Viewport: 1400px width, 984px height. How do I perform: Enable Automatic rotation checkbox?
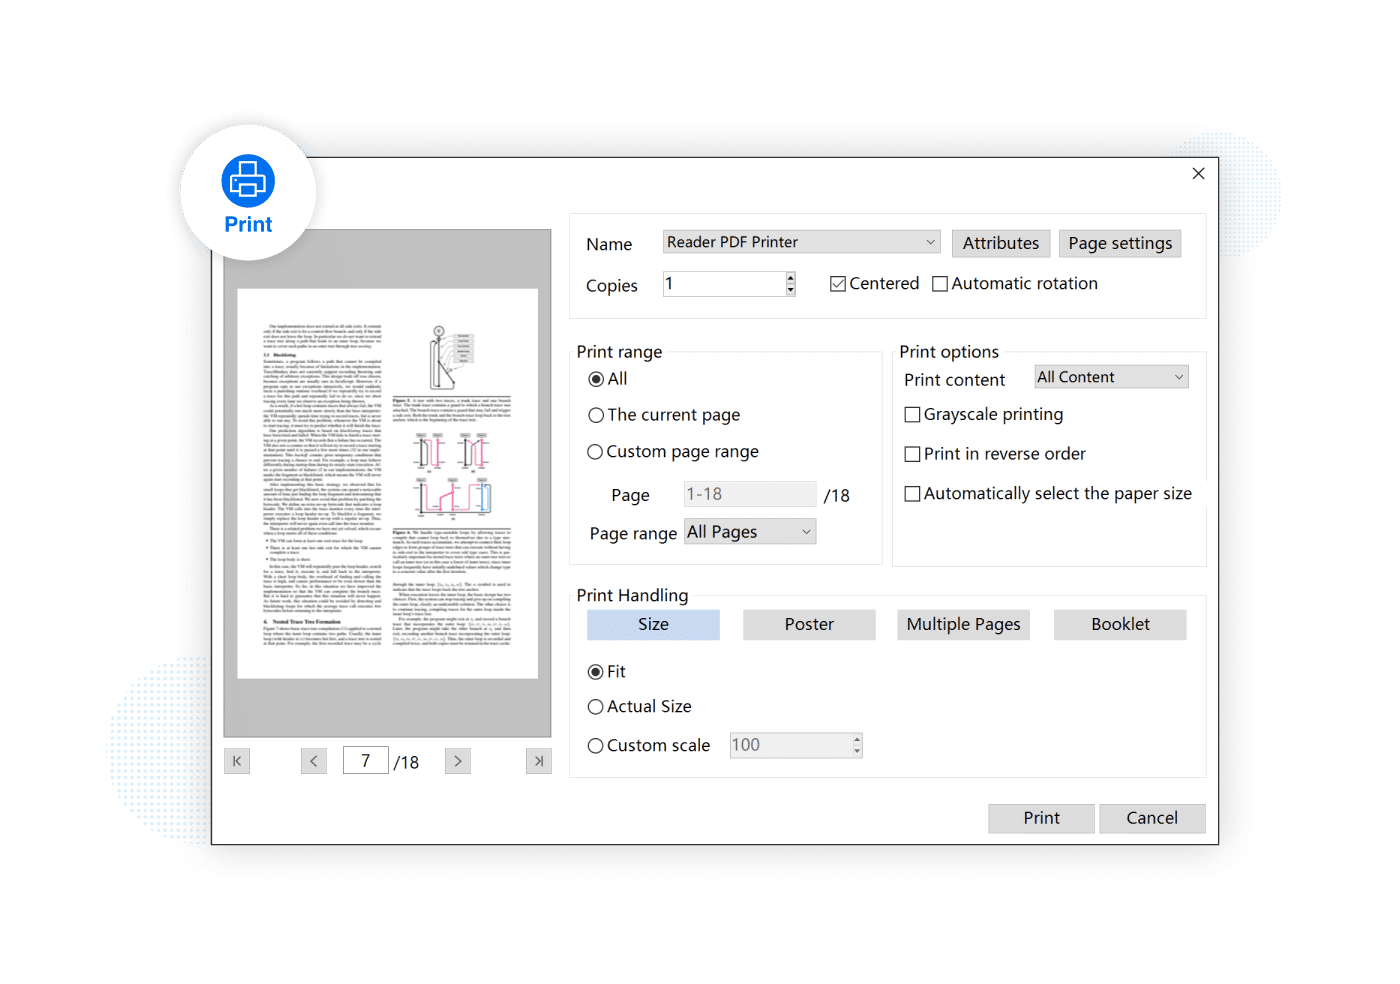click(940, 284)
